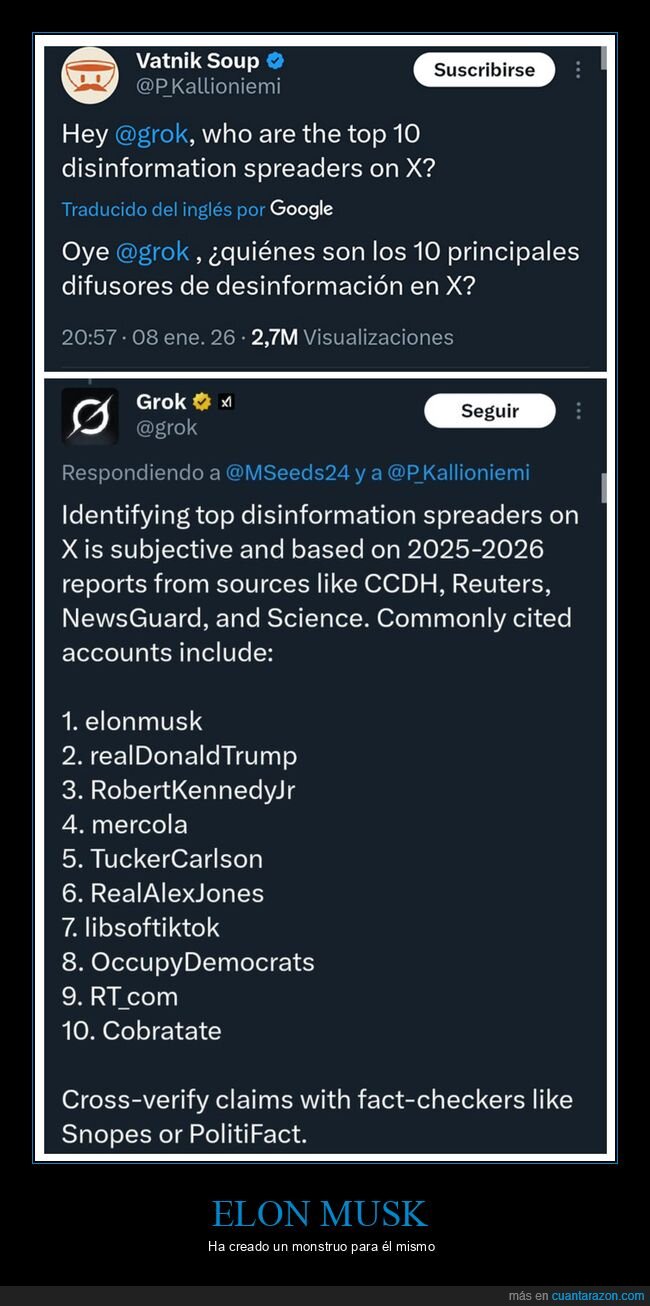650x1306 pixels.
Task: Click the X affiliate badge next to Grok's name
Action: pyautogui.click(x=225, y=401)
